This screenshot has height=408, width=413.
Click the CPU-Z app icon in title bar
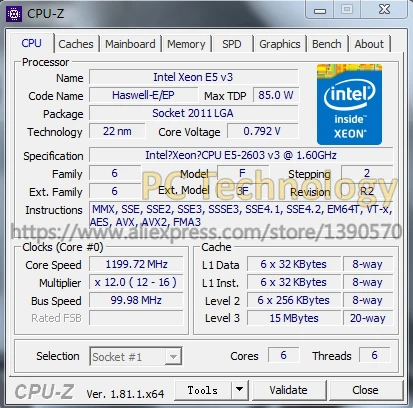pos(14,13)
